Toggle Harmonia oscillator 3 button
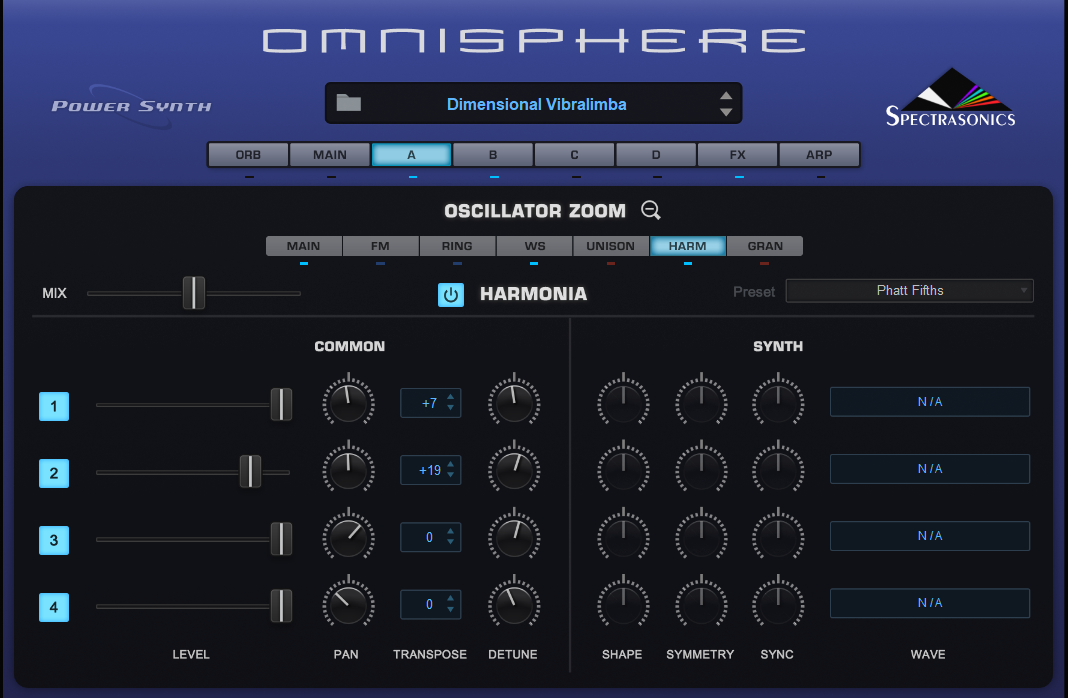1068x698 pixels. click(x=54, y=541)
